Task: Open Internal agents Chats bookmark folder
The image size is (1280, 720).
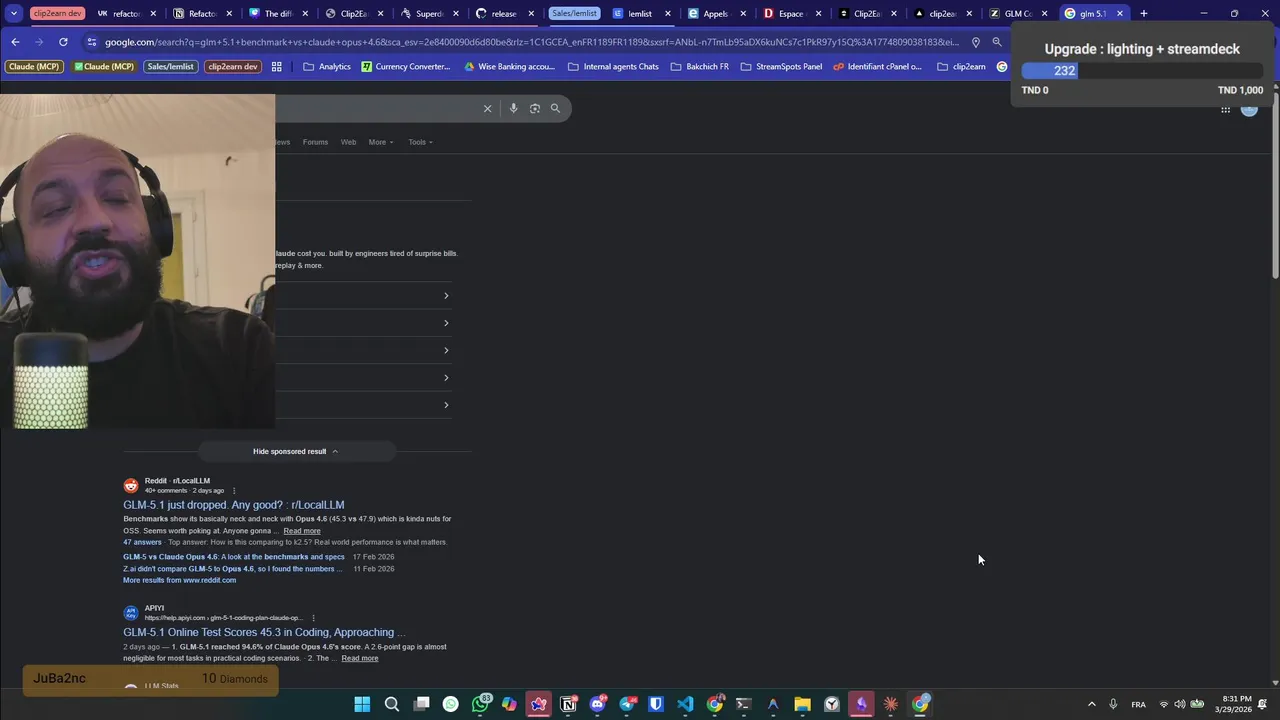Action: (x=613, y=67)
